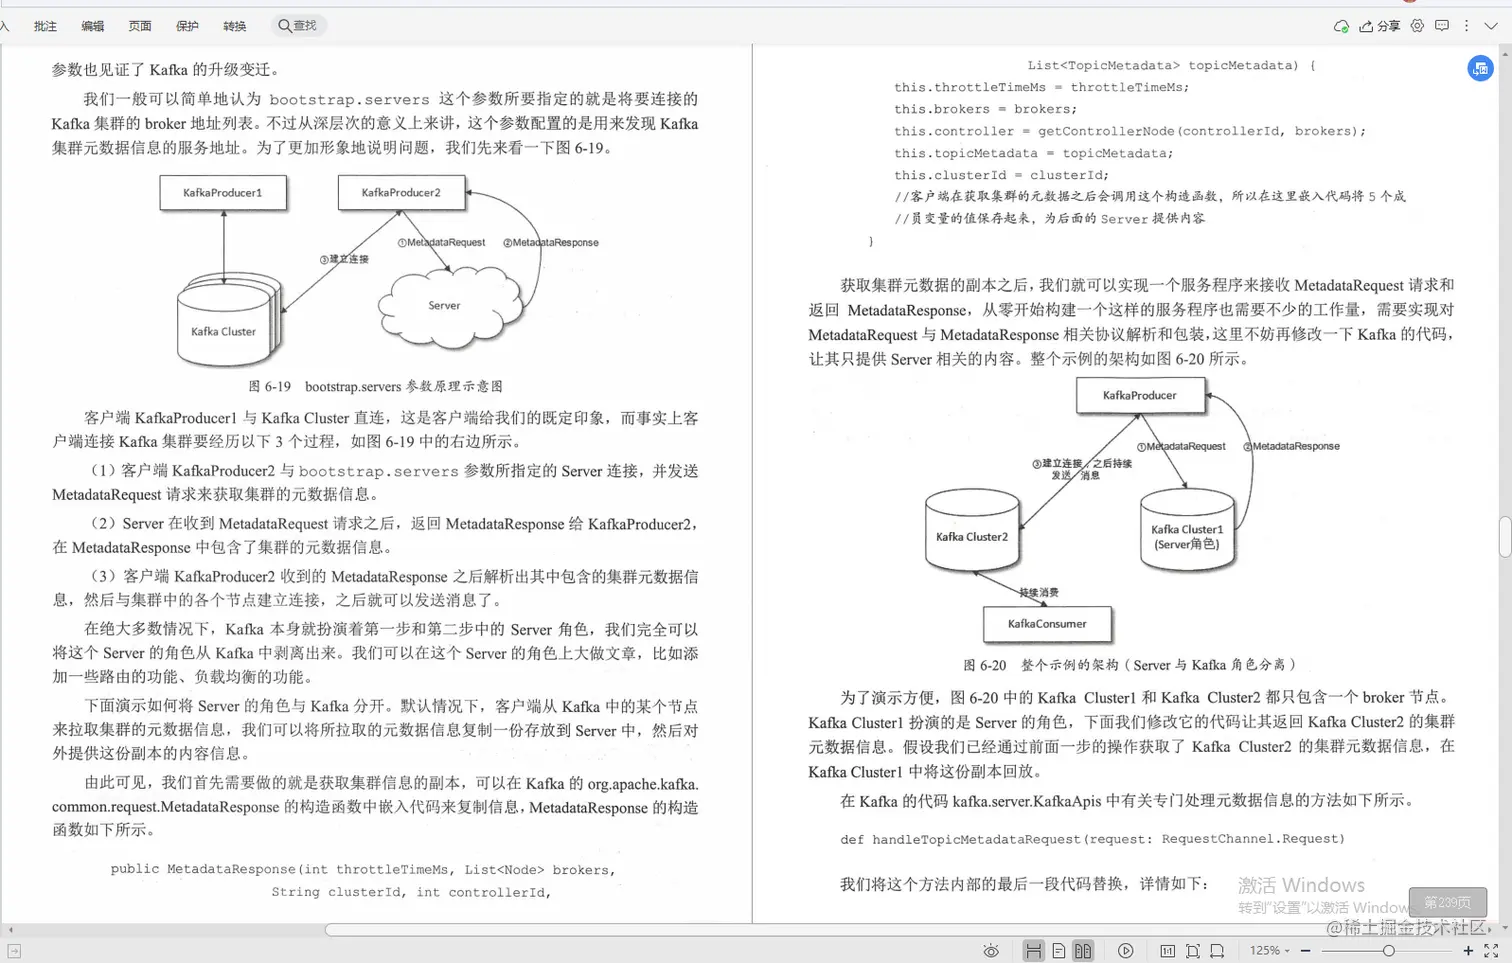Click the 第299页 page number button
The width and height of the screenshot is (1512, 963).
tap(1447, 901)
